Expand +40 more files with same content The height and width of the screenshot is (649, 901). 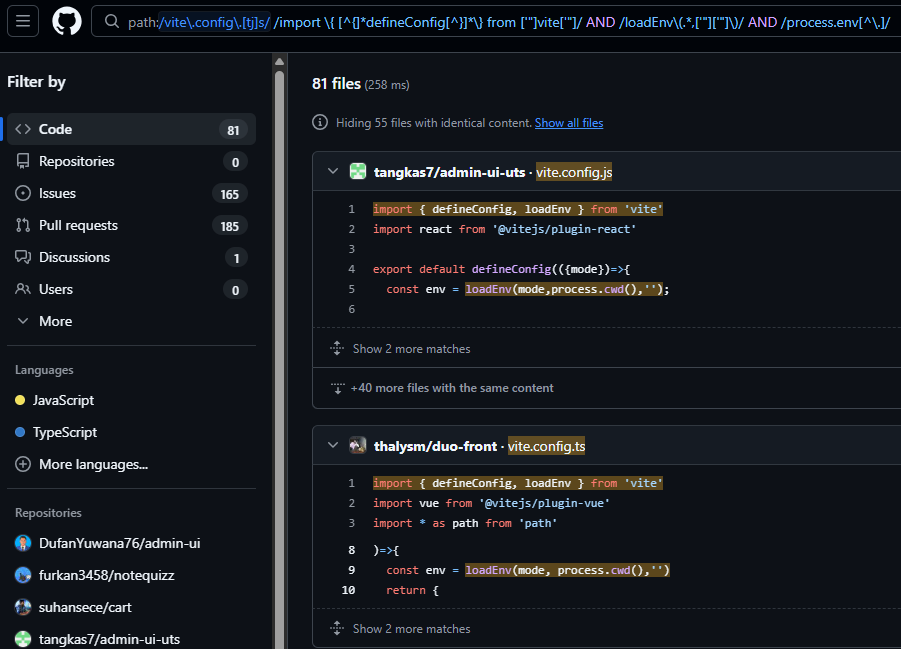(451, 388)
